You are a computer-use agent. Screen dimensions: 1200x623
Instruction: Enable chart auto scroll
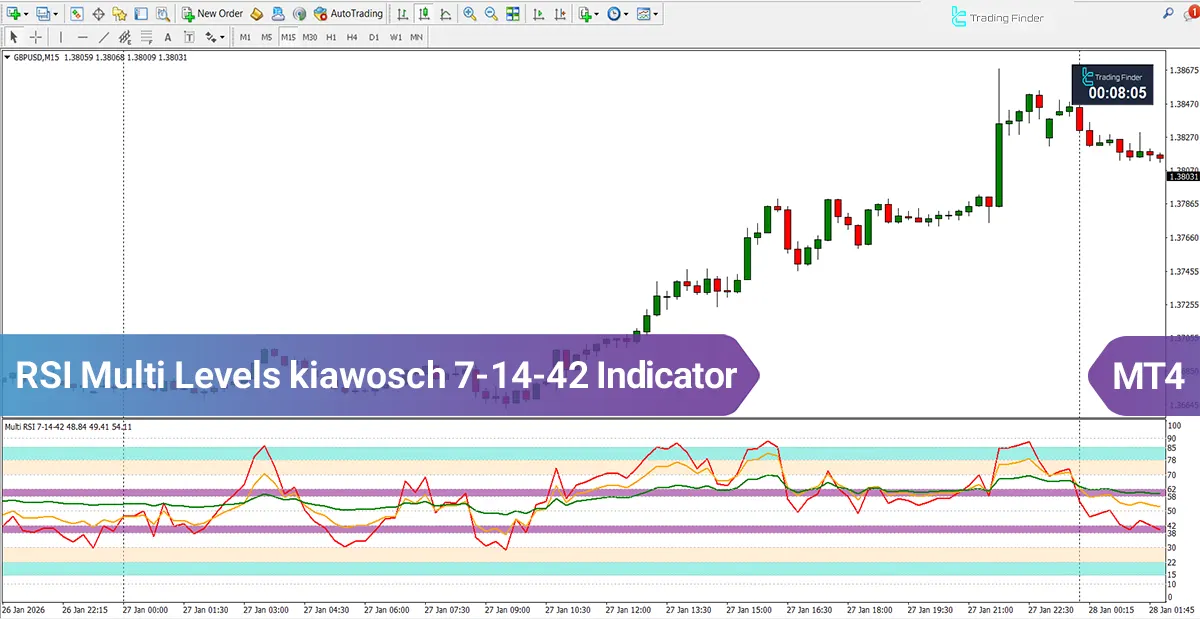(538, 14)
